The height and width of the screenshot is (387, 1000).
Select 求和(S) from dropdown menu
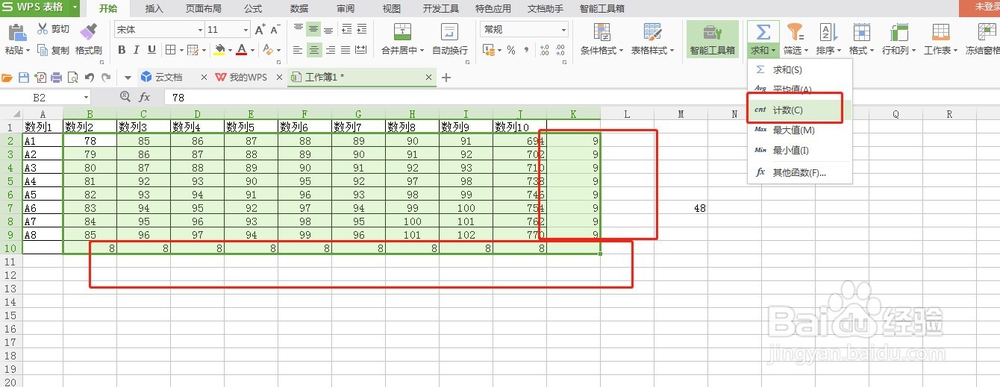point(800,69)
